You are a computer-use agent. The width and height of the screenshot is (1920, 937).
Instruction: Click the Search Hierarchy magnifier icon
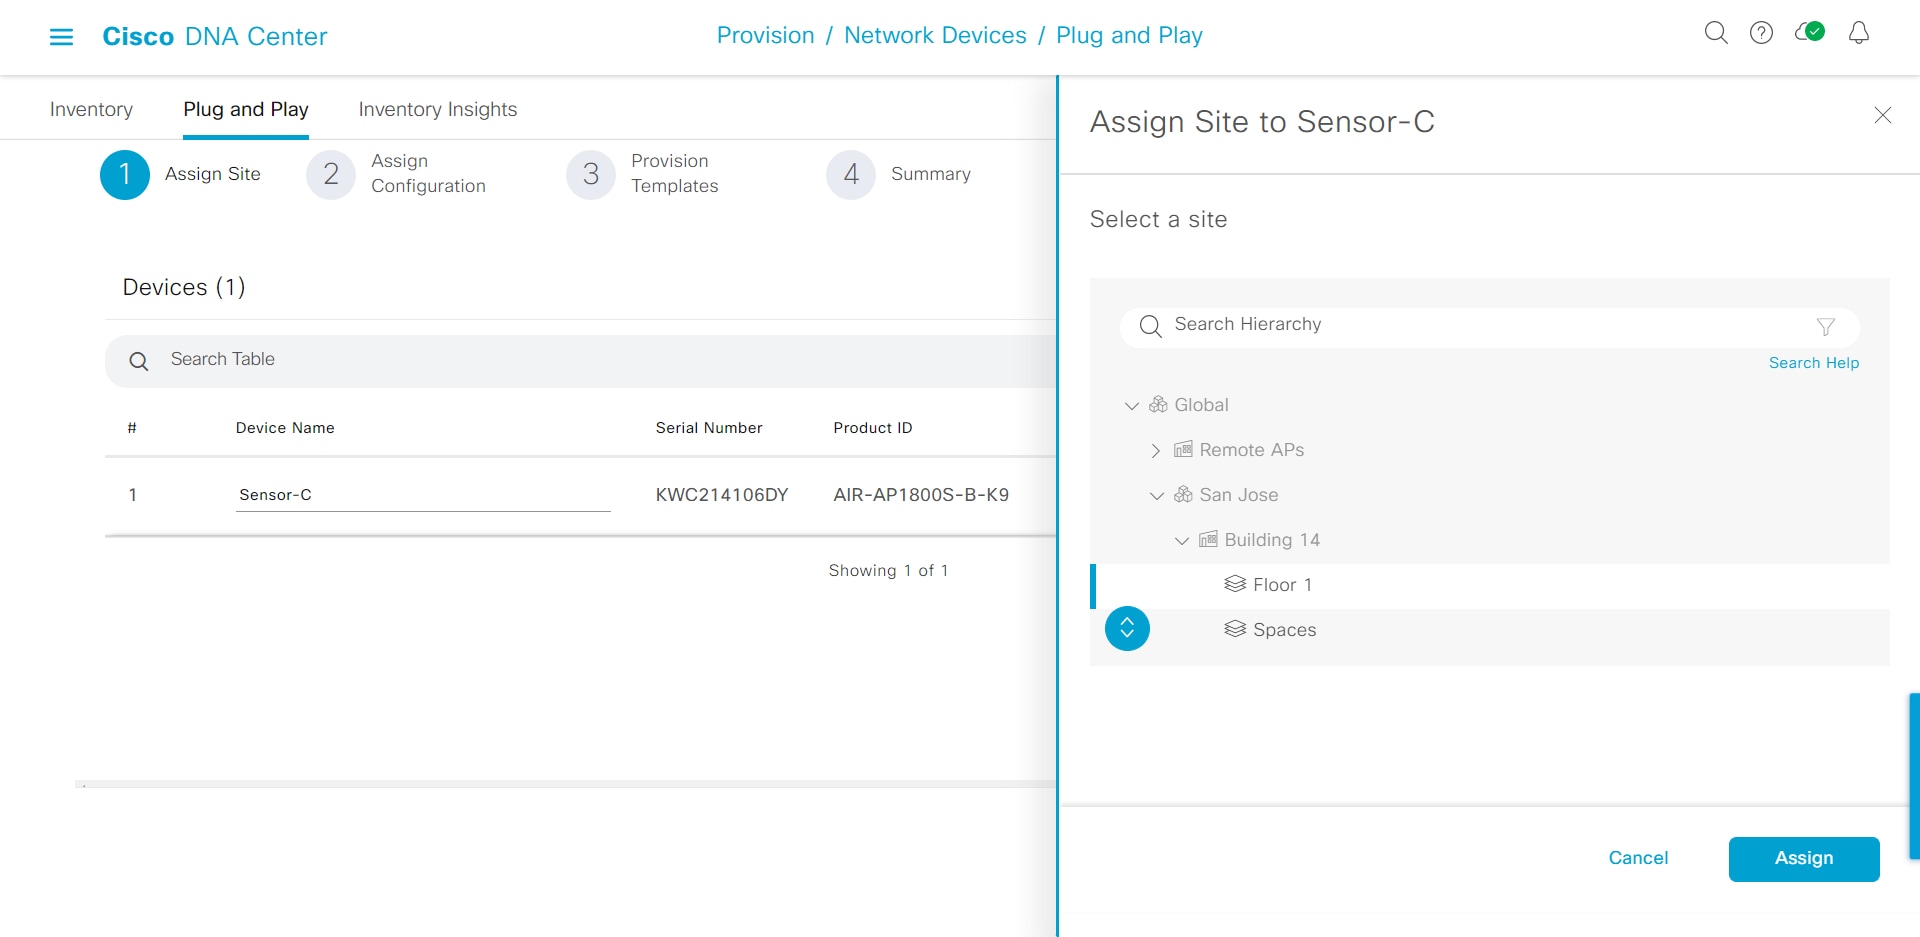(1150, 326)
